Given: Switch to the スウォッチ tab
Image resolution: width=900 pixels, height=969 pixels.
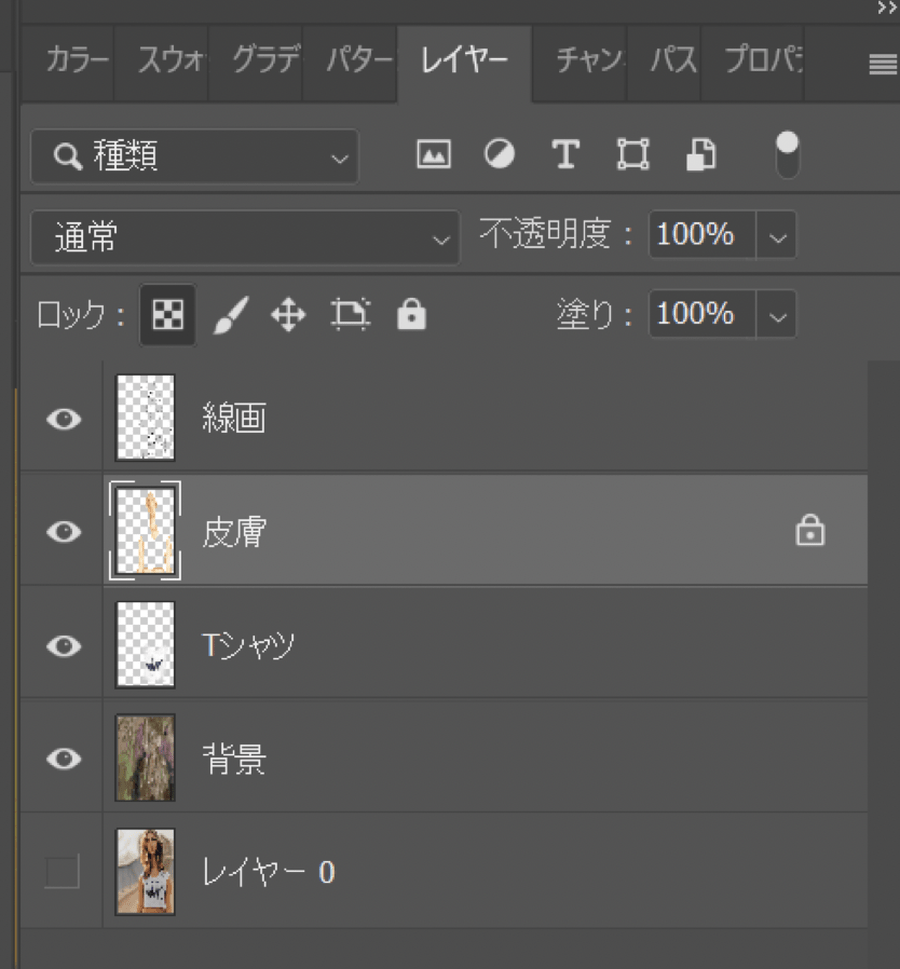Looking at the screenshot, I should (171, 60).
